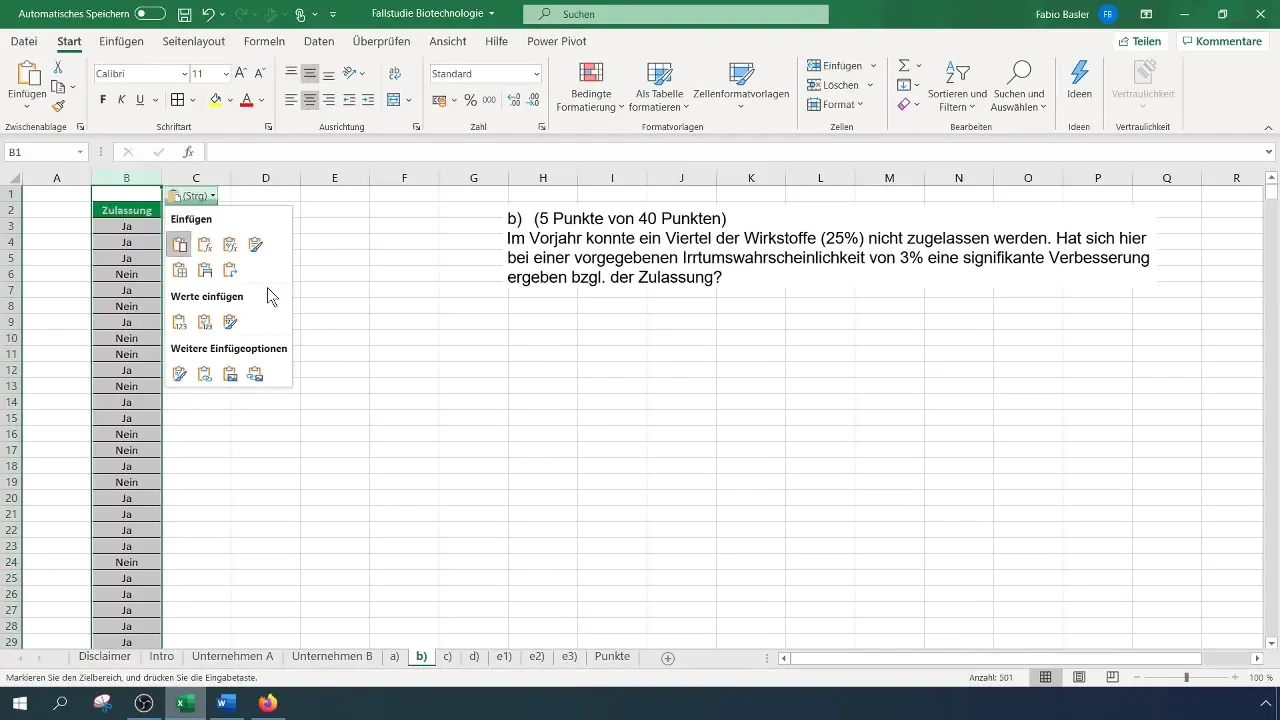This screenshot has width=1280, height=720.
Task: Switch to Page Layout view in status bar
Action: tap(1079, 677)
